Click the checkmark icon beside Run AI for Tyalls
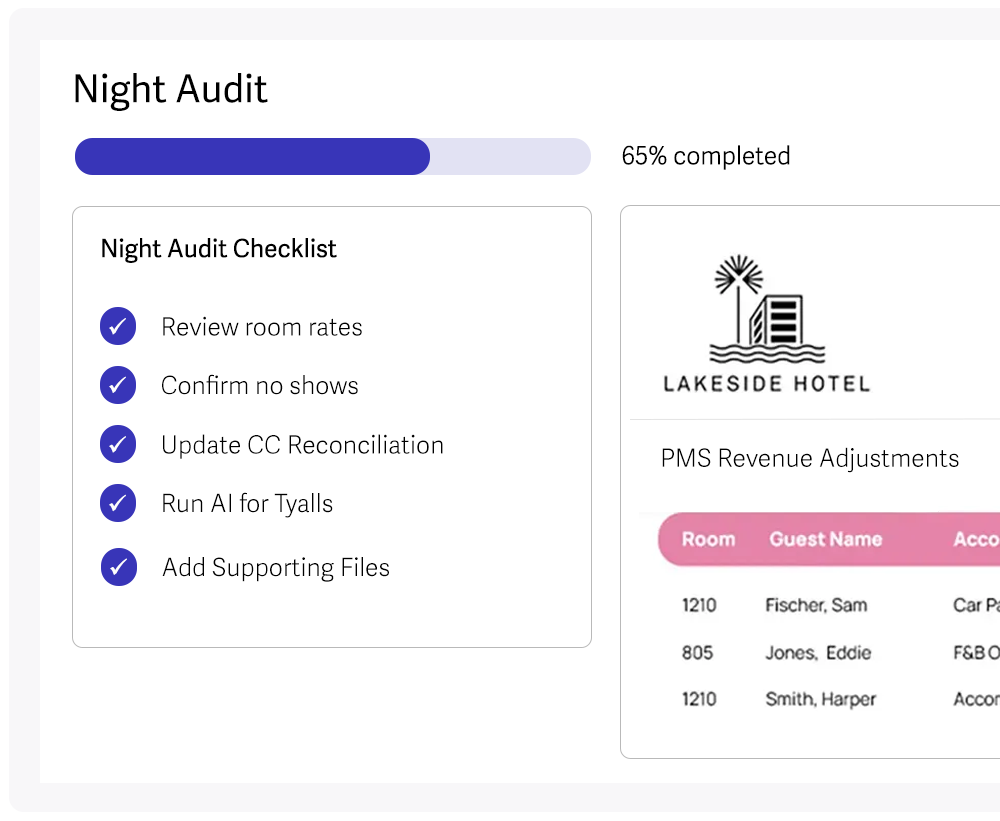This screenshot has height=821, width=1000. [x=118, y=503]
